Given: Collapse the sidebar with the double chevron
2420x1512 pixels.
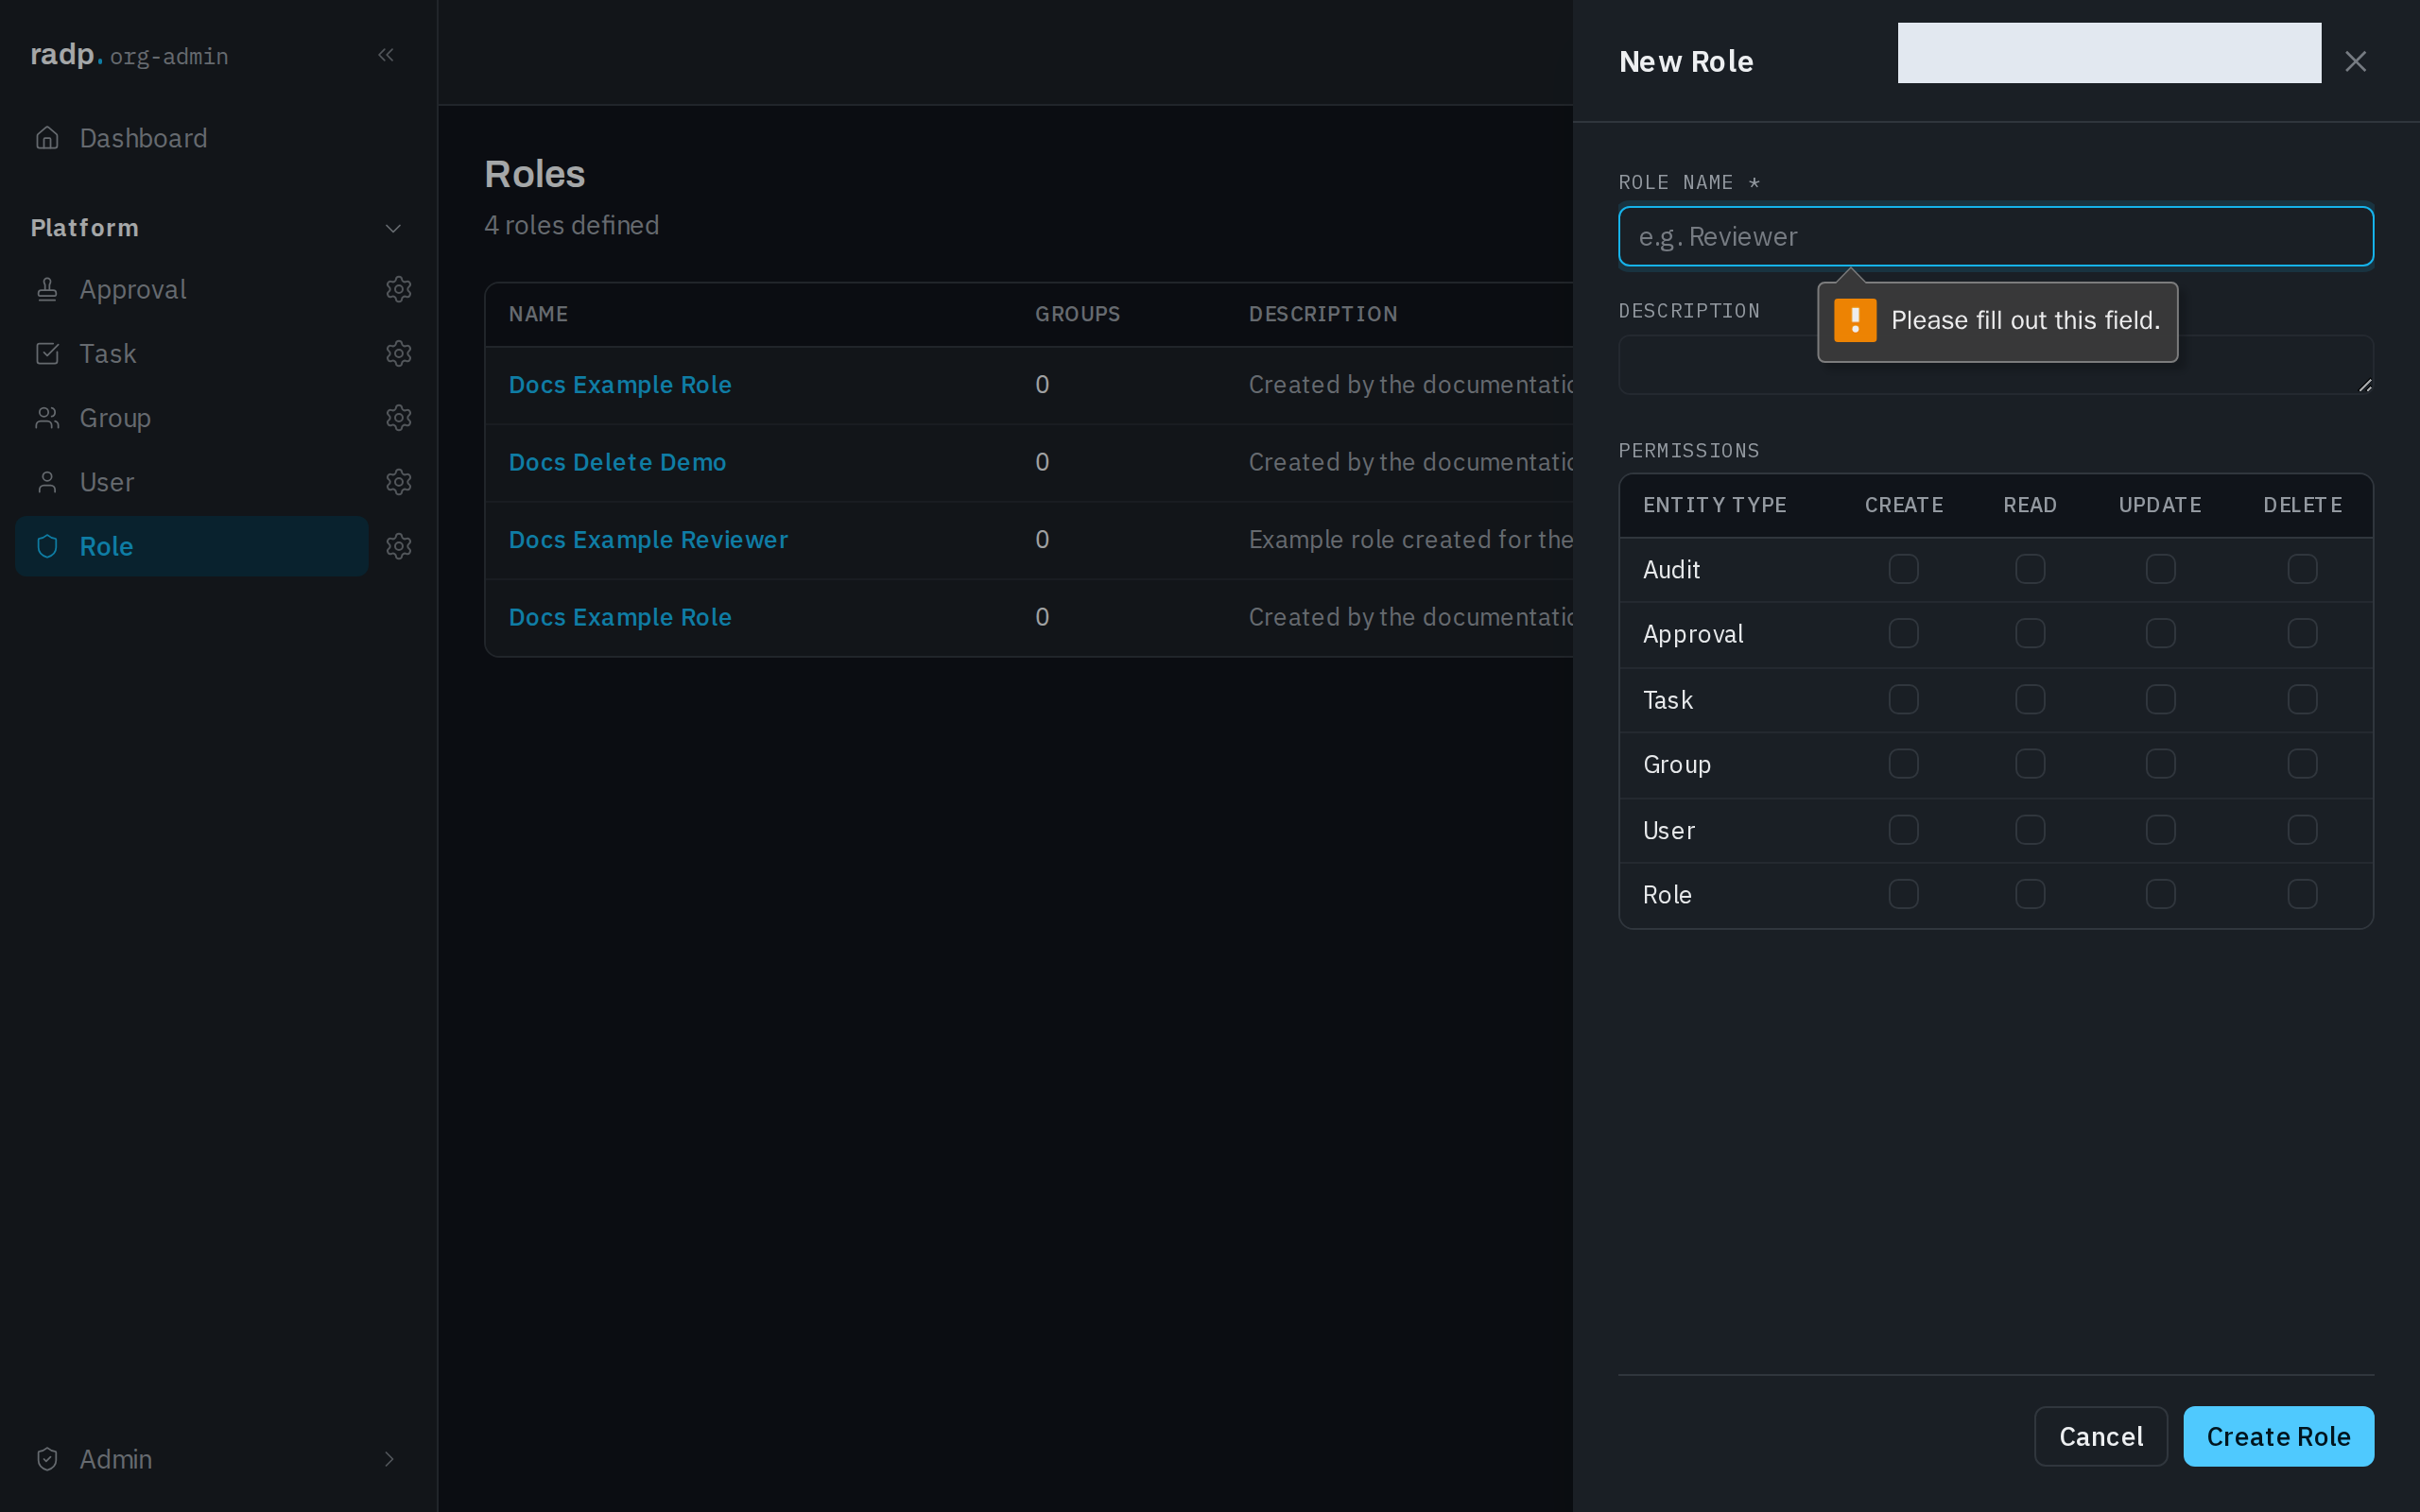Looking at the screenshot, I should (x=386, y=55).
